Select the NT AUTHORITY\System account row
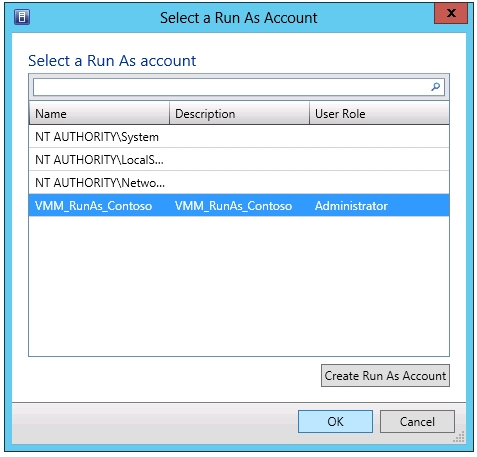This screenshot has width=477, height=457. (x=239, y=137)
